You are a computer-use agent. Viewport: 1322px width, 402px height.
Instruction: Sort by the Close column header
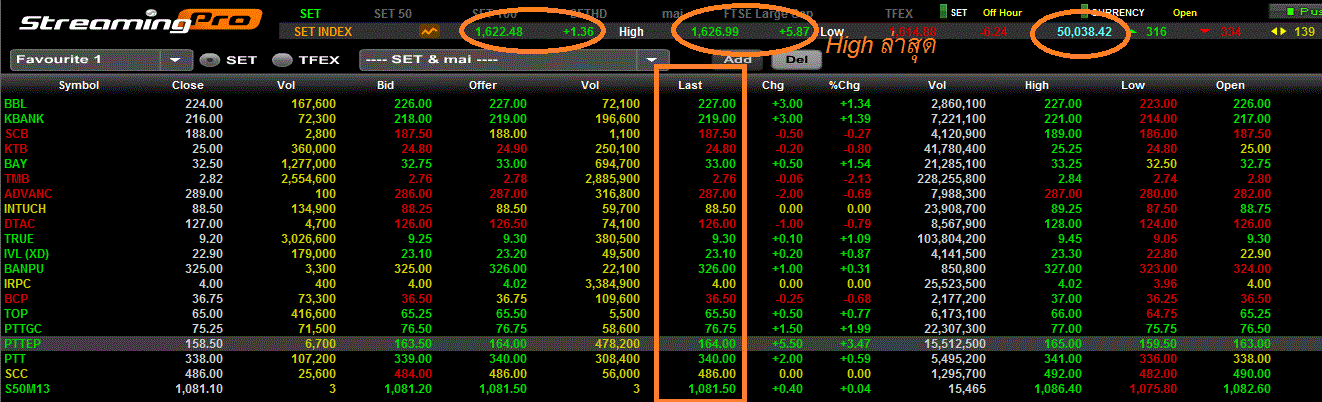click(188, 85)
